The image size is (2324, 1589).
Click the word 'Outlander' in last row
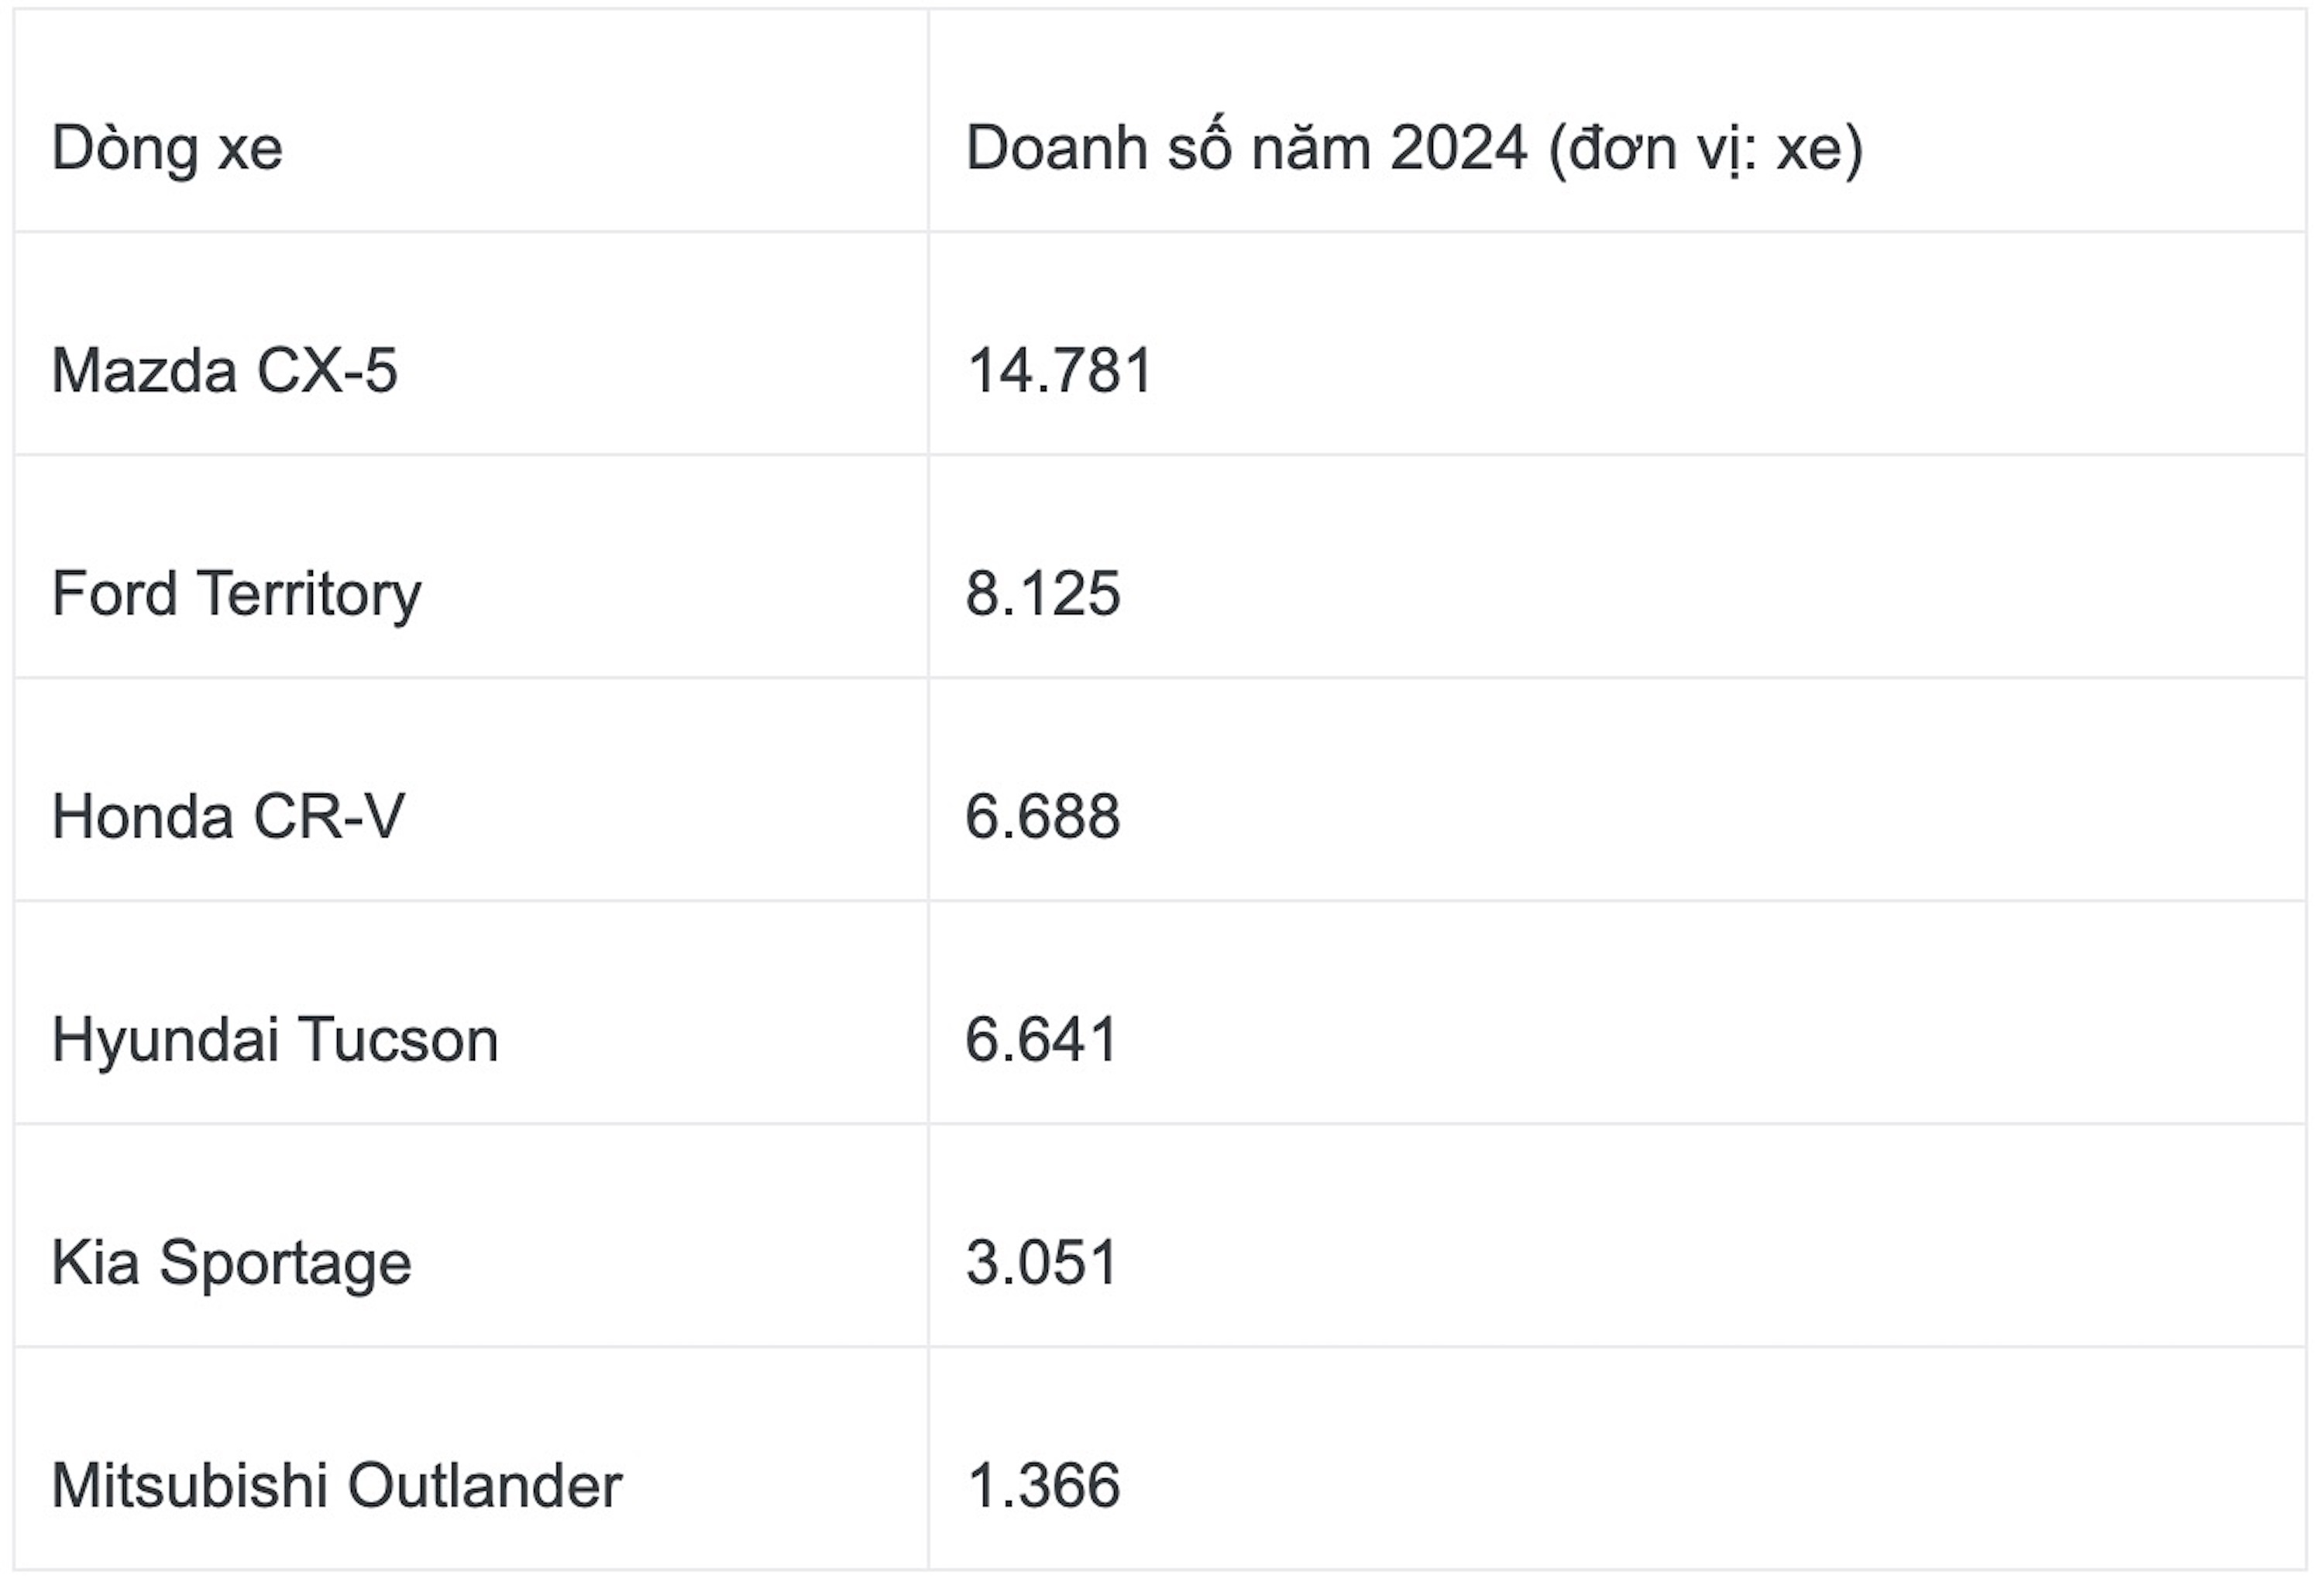tap(484, 1486)
